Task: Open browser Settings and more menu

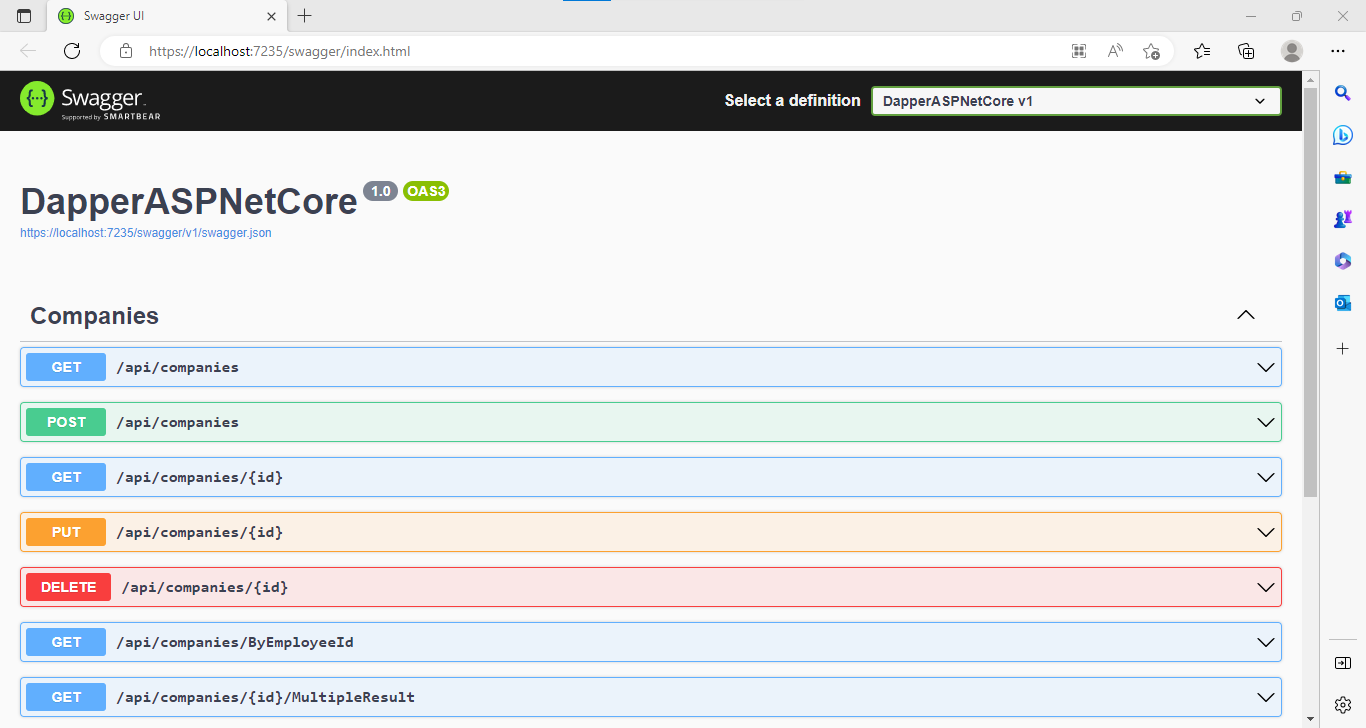Action: 1338,51
